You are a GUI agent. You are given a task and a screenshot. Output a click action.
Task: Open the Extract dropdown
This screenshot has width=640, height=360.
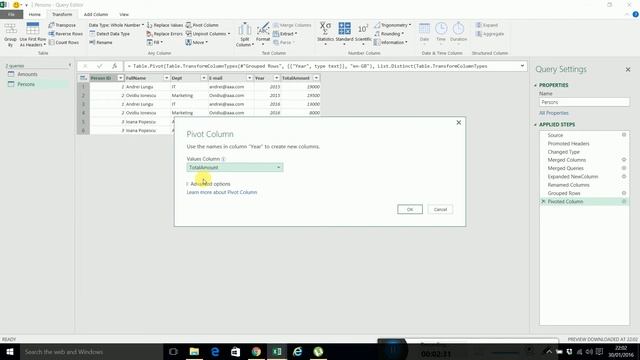285,34
